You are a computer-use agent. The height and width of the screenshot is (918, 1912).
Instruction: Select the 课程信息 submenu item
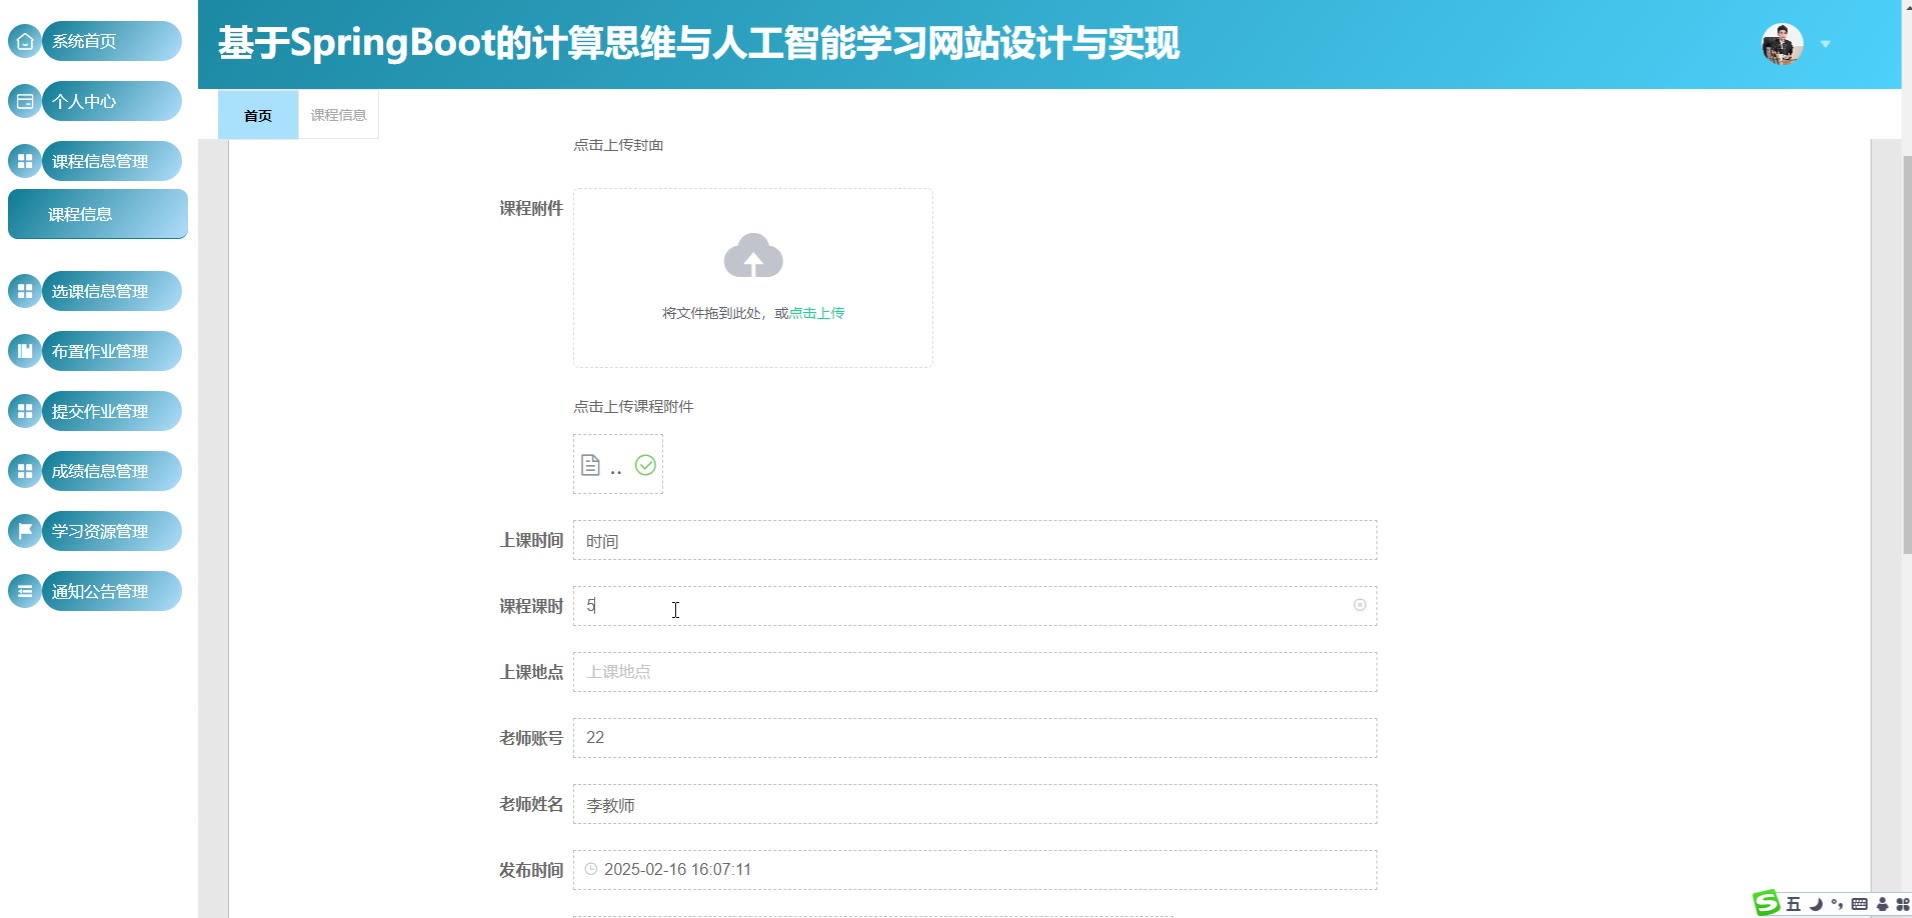click(98, 214)
